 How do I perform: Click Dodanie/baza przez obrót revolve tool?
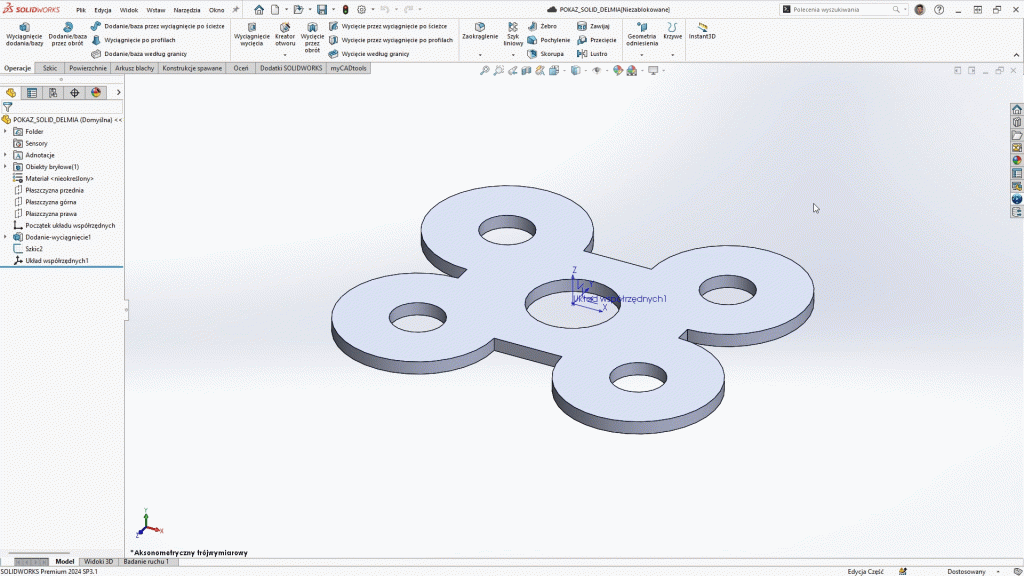pyautogui.click(x=67, y=35)
